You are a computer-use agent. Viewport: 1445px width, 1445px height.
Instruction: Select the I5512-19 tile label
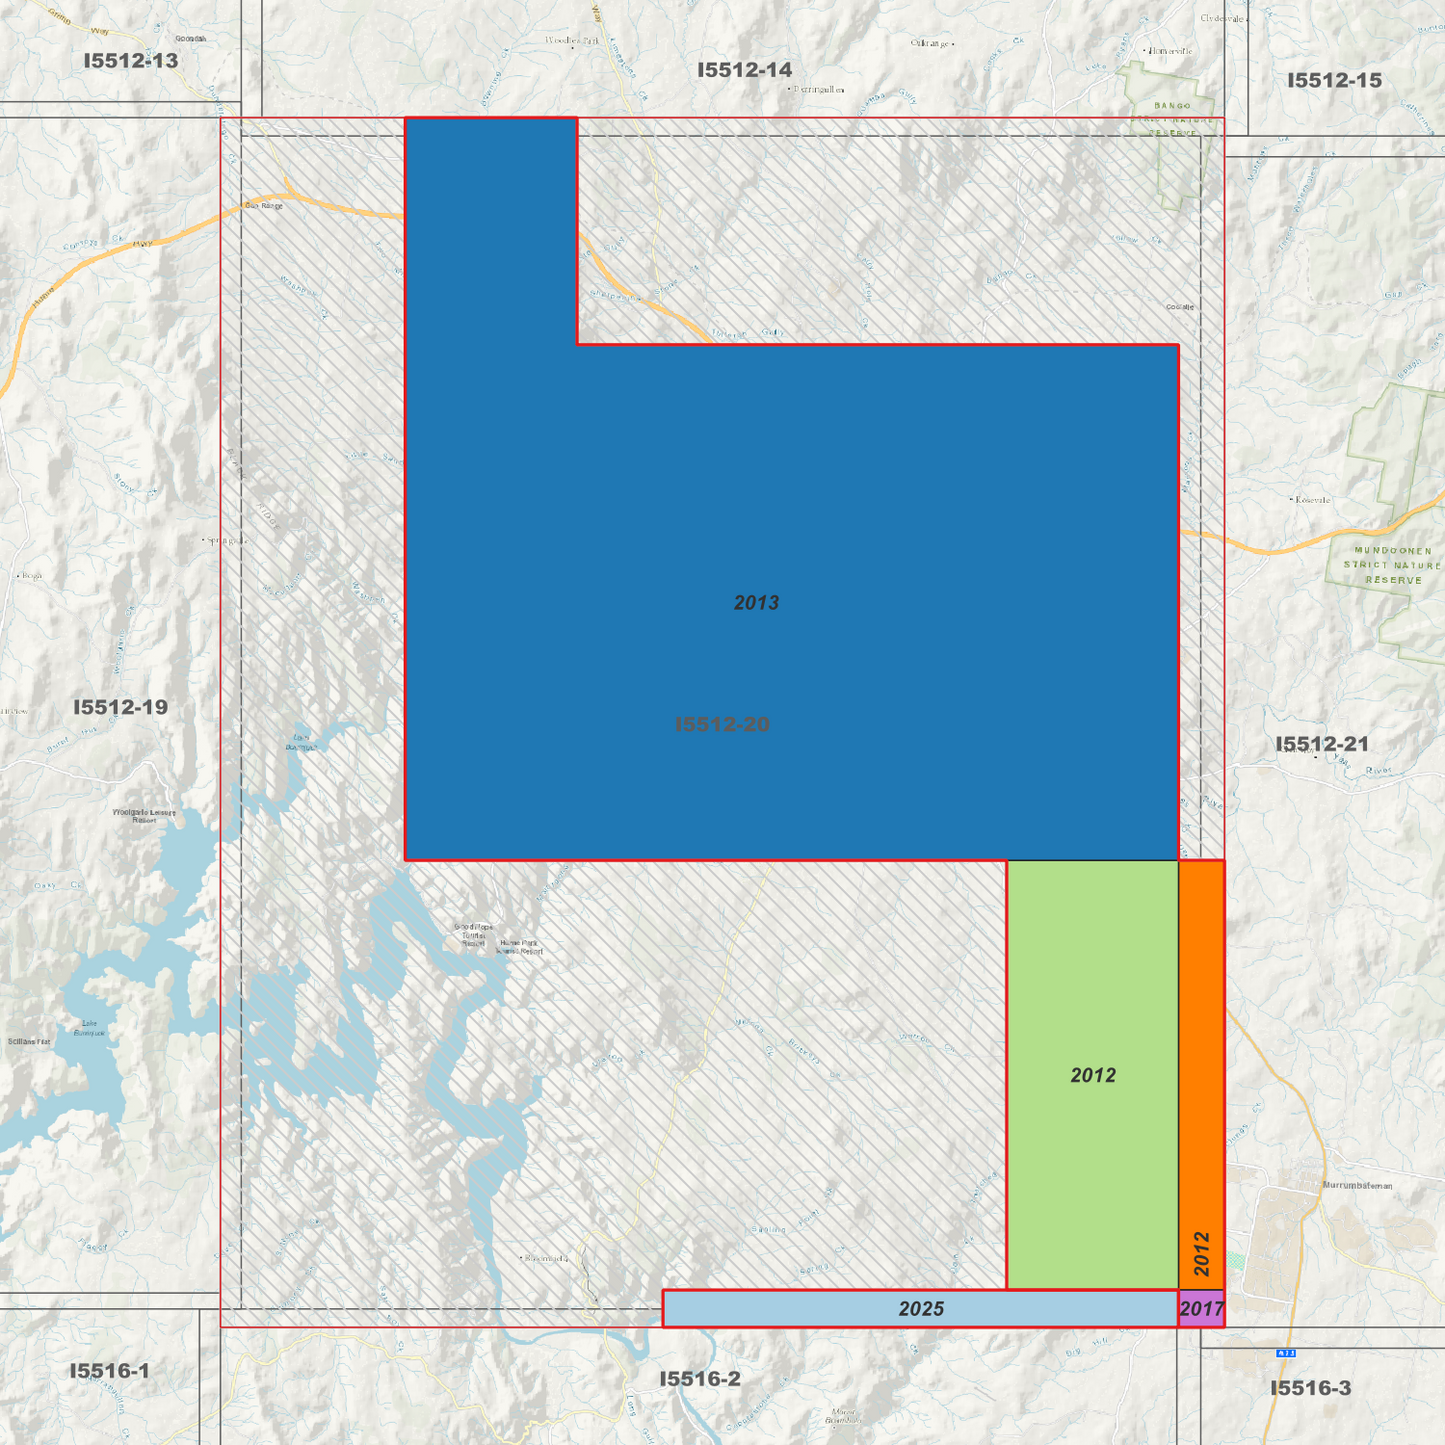click(121, 707)
